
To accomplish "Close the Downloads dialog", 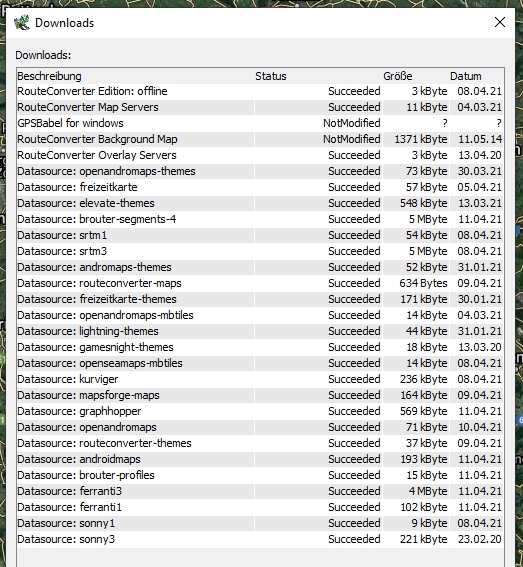I will [x=499, y=22].
